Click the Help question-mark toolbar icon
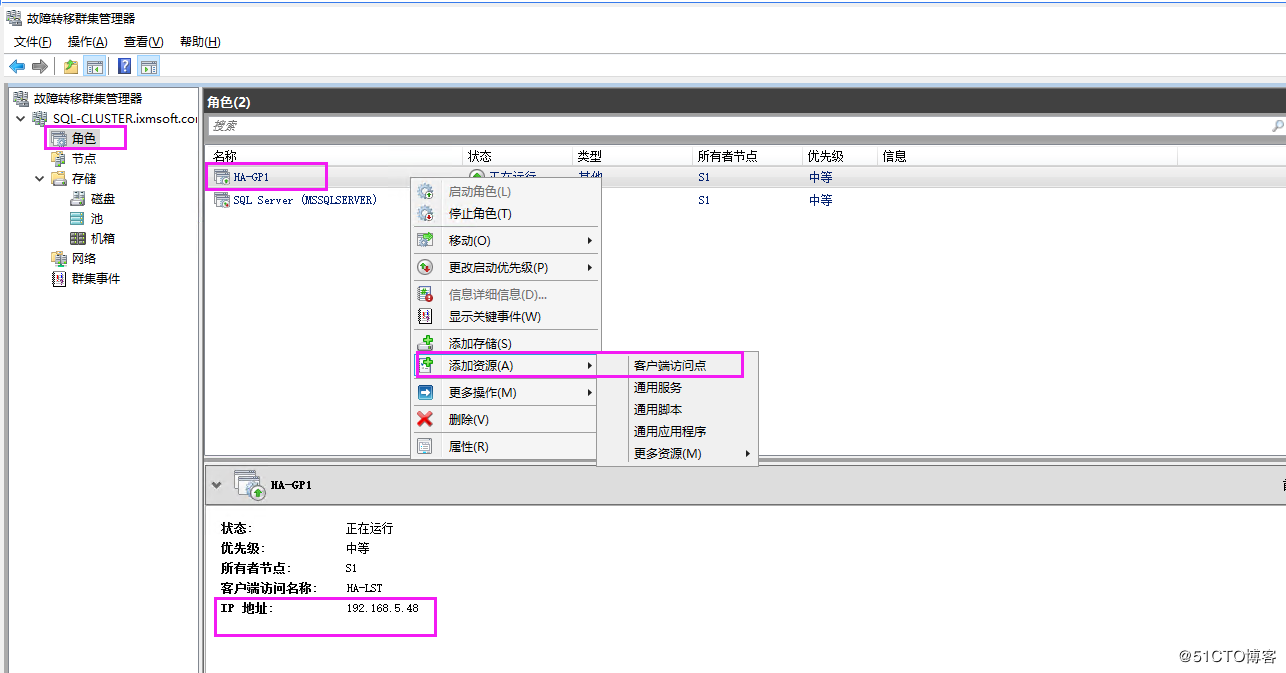 (123, 66)
